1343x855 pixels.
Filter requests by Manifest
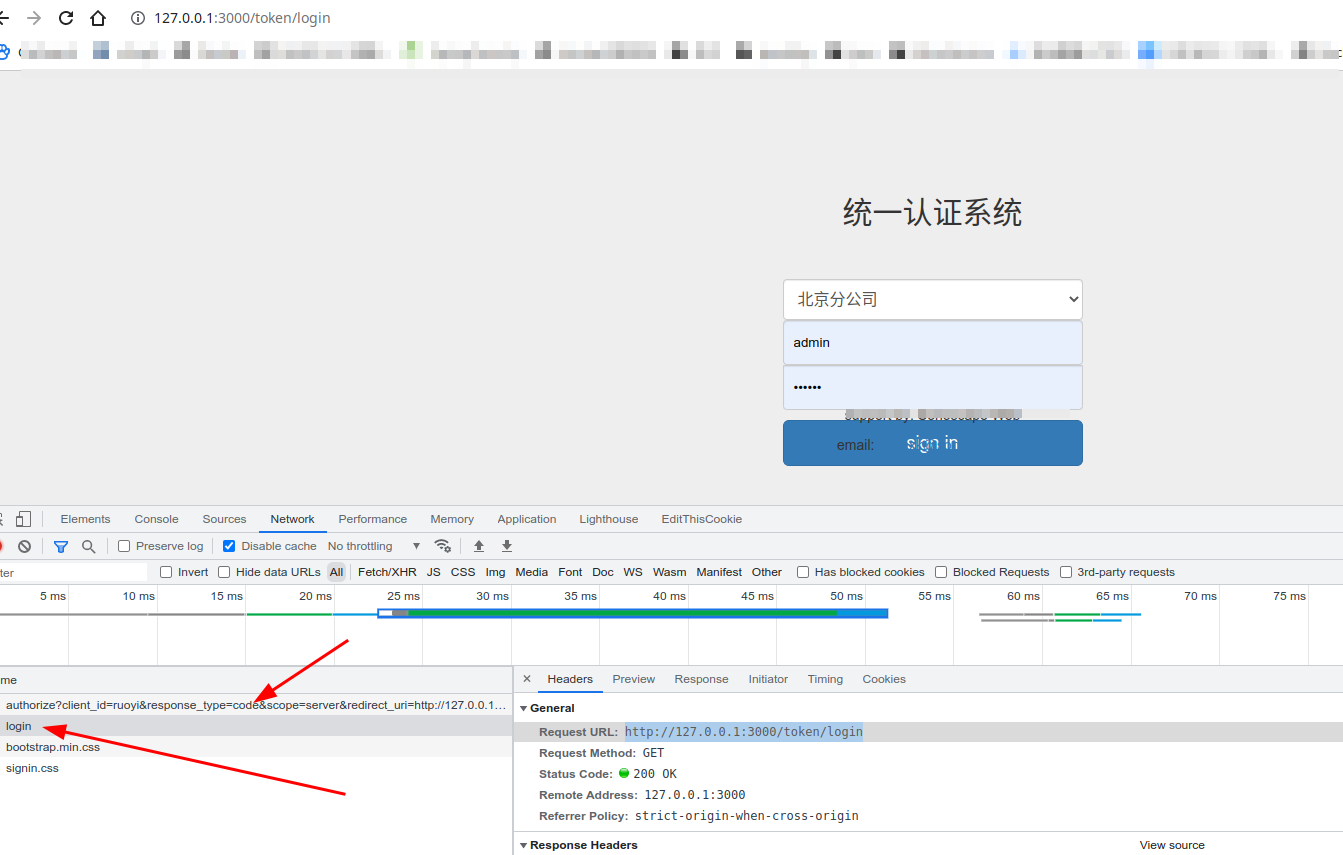tap(719, 572)
